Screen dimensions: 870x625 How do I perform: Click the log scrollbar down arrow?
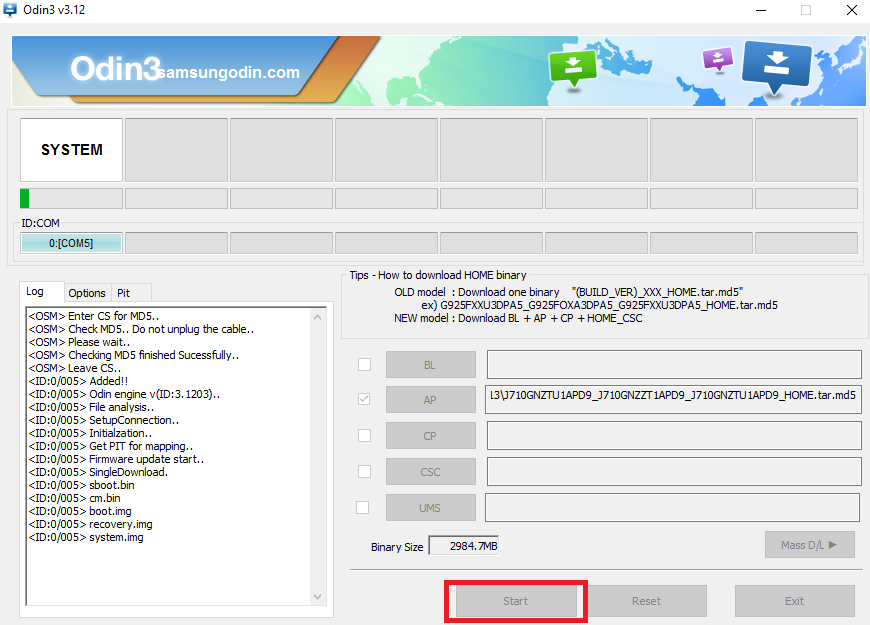pos(317,597)
